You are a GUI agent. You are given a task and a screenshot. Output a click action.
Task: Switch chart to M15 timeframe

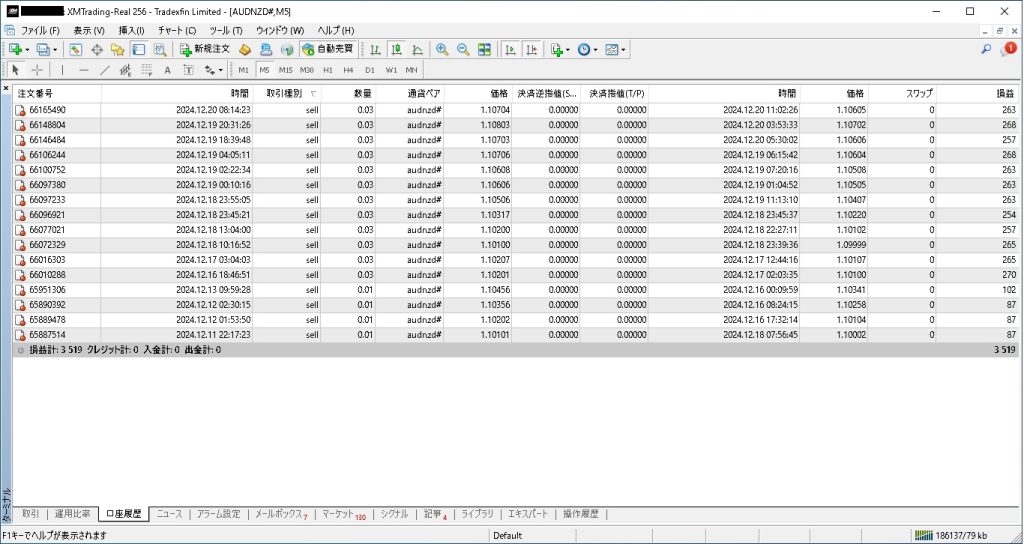click(x=286, y=70)
